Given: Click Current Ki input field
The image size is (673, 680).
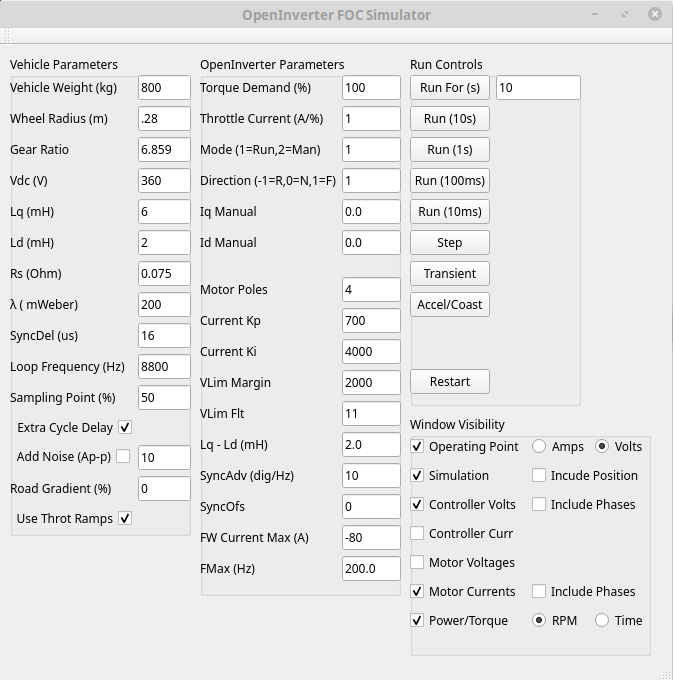Looking at the screenshot, I should (371, 352).
